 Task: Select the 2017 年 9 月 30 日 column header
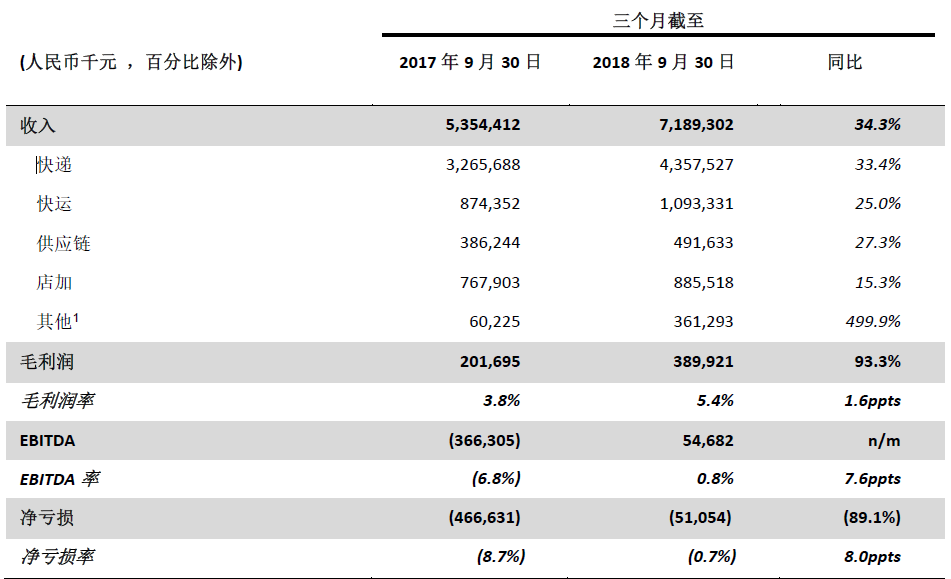pos(469,62)
